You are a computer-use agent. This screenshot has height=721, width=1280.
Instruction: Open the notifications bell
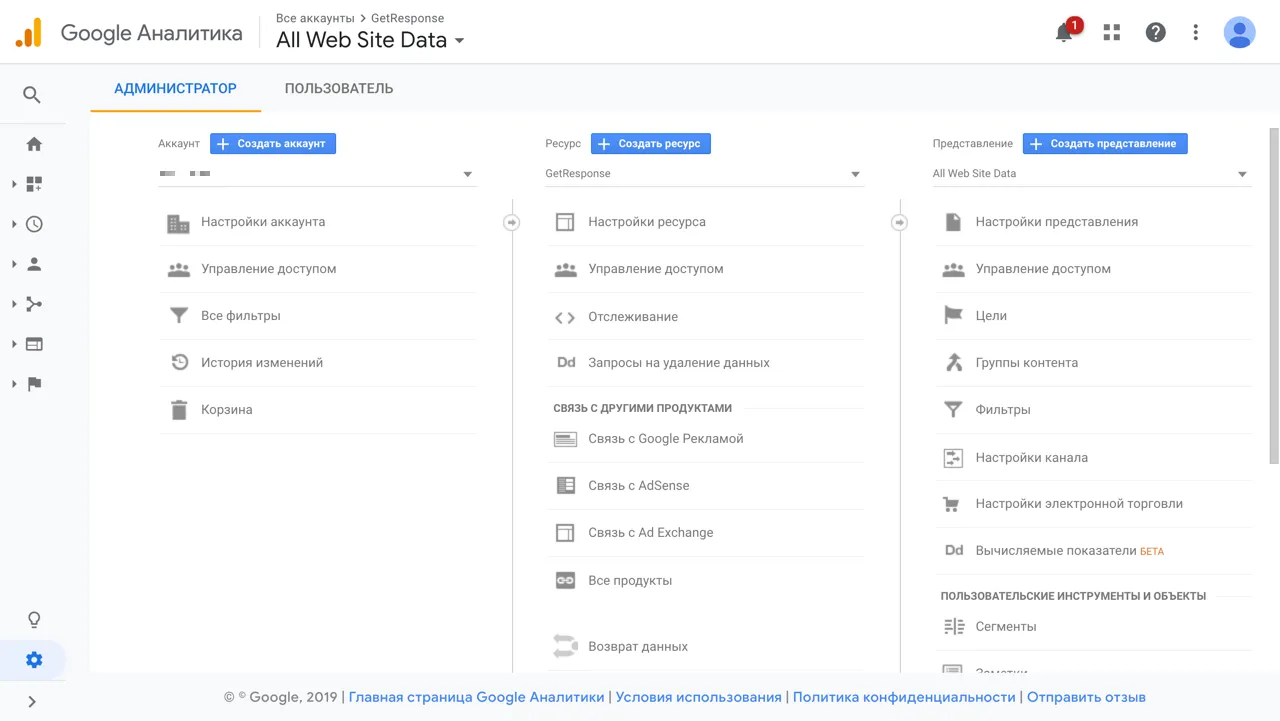(x=1064, y=32)
